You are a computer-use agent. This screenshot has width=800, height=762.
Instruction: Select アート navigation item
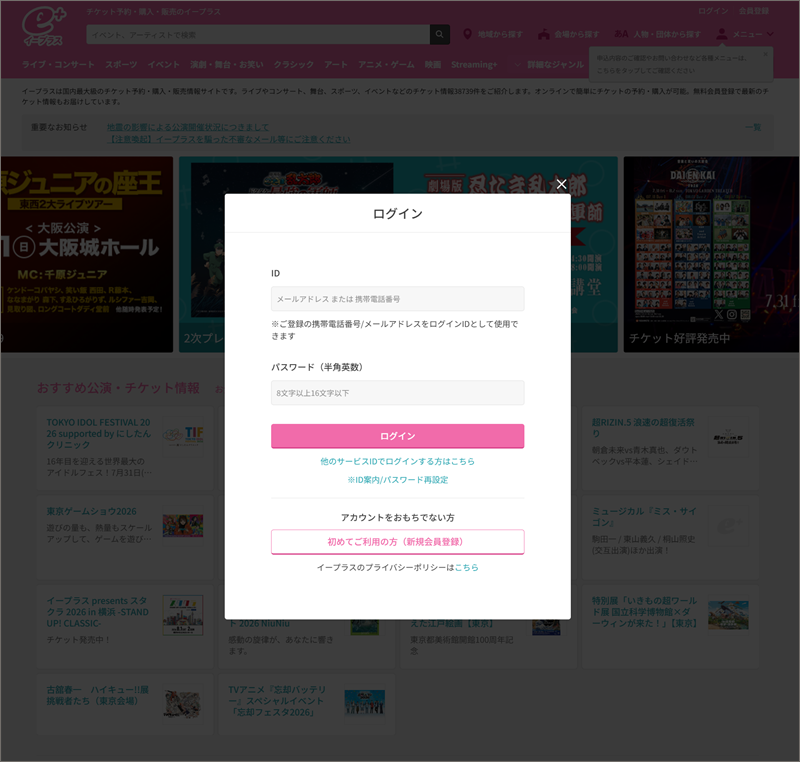[336, 64]
